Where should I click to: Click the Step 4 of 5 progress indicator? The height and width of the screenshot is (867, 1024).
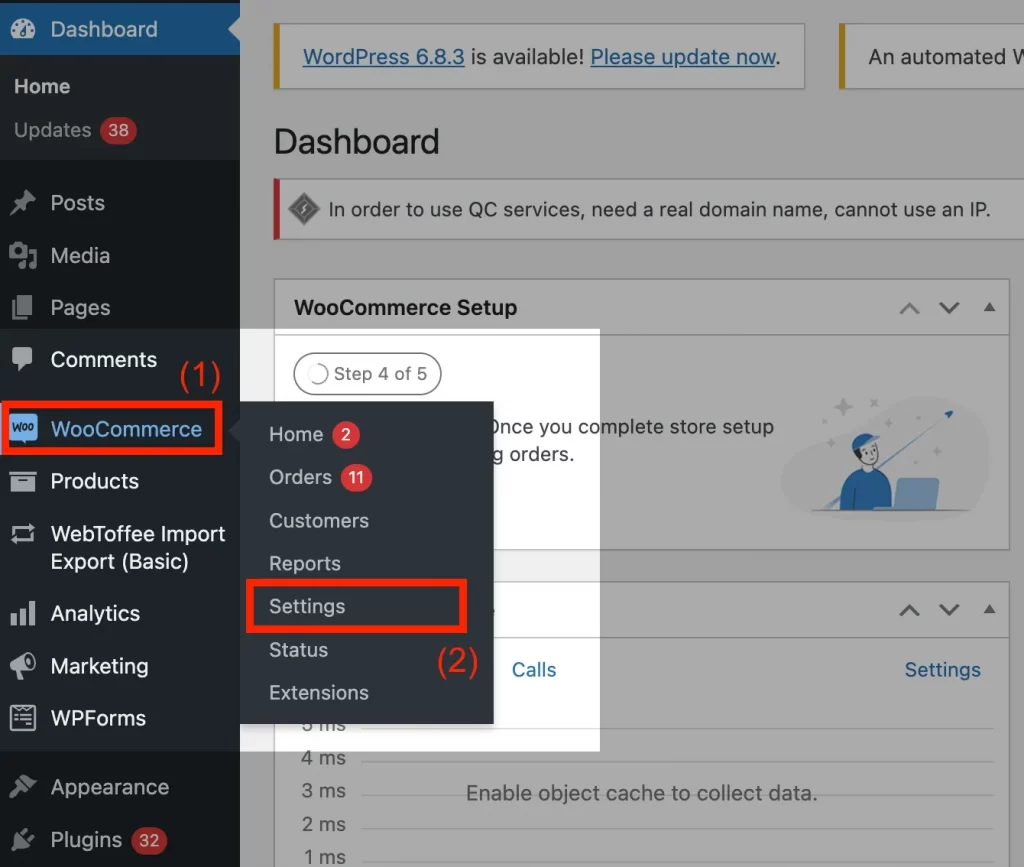(367, 374)
